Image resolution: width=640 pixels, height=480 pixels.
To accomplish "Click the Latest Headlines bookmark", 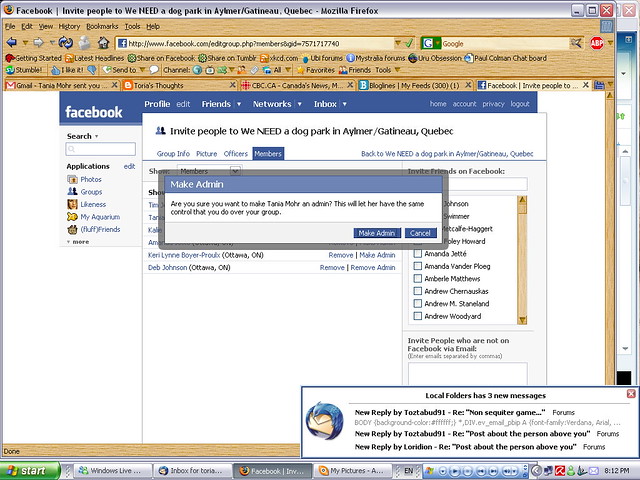I will pos(95,58).
